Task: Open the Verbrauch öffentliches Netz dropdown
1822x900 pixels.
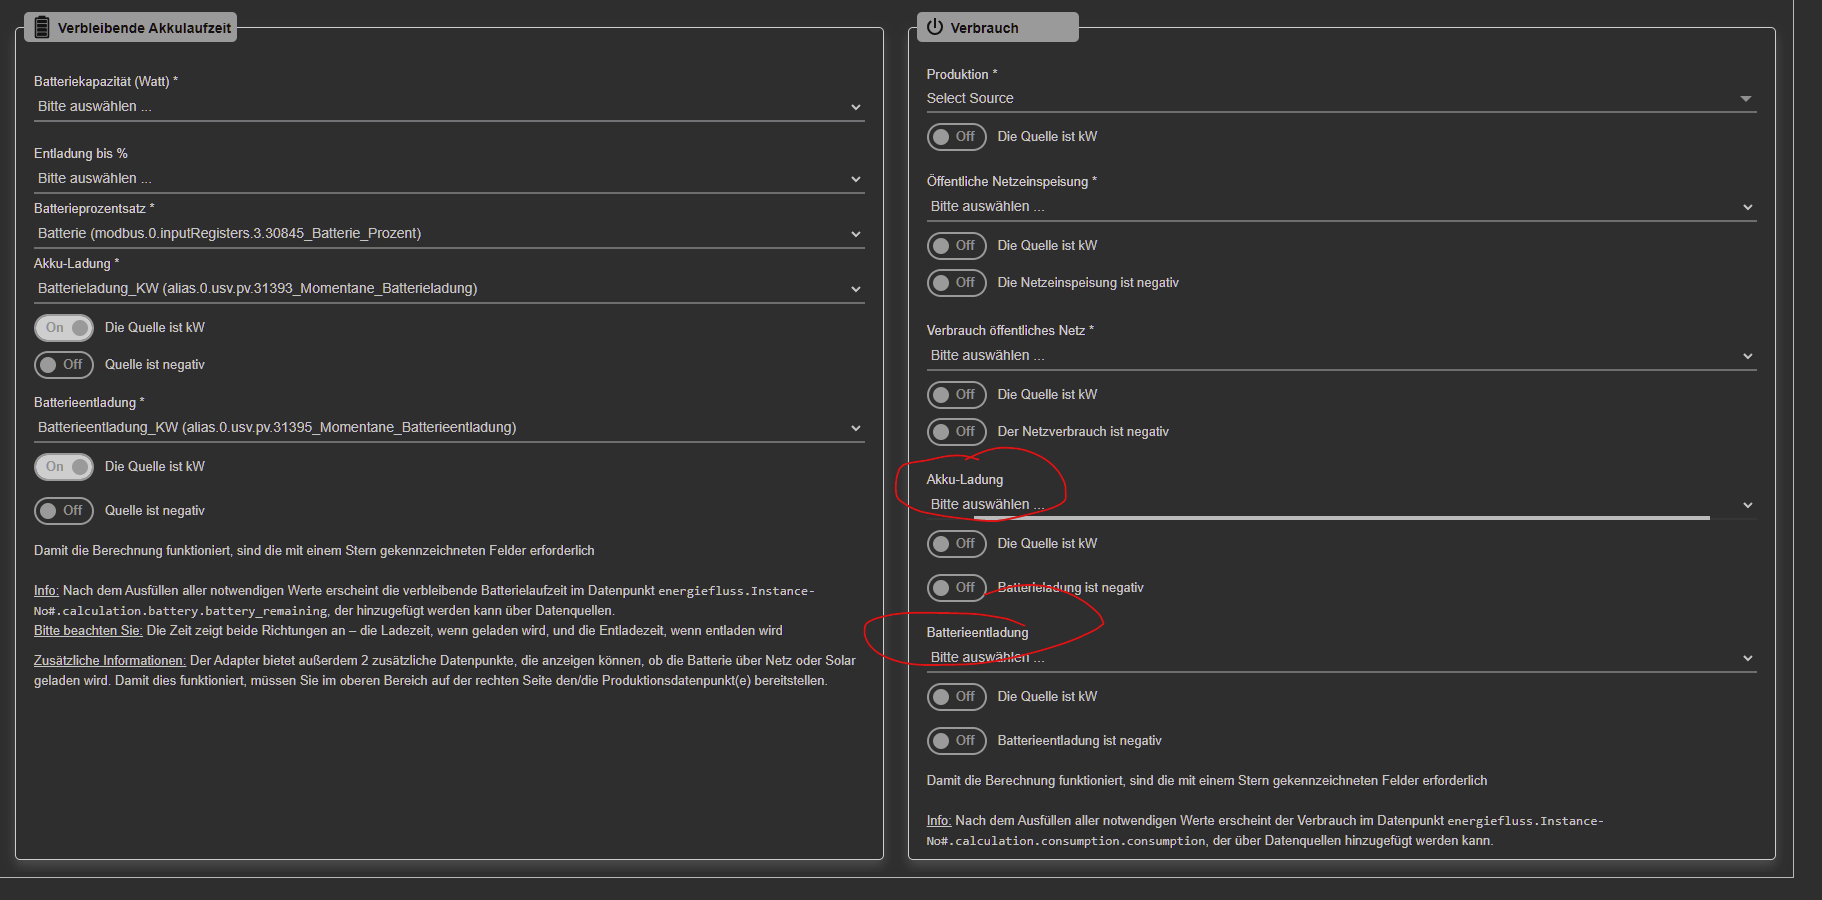Action: (x=1341, y=356)
